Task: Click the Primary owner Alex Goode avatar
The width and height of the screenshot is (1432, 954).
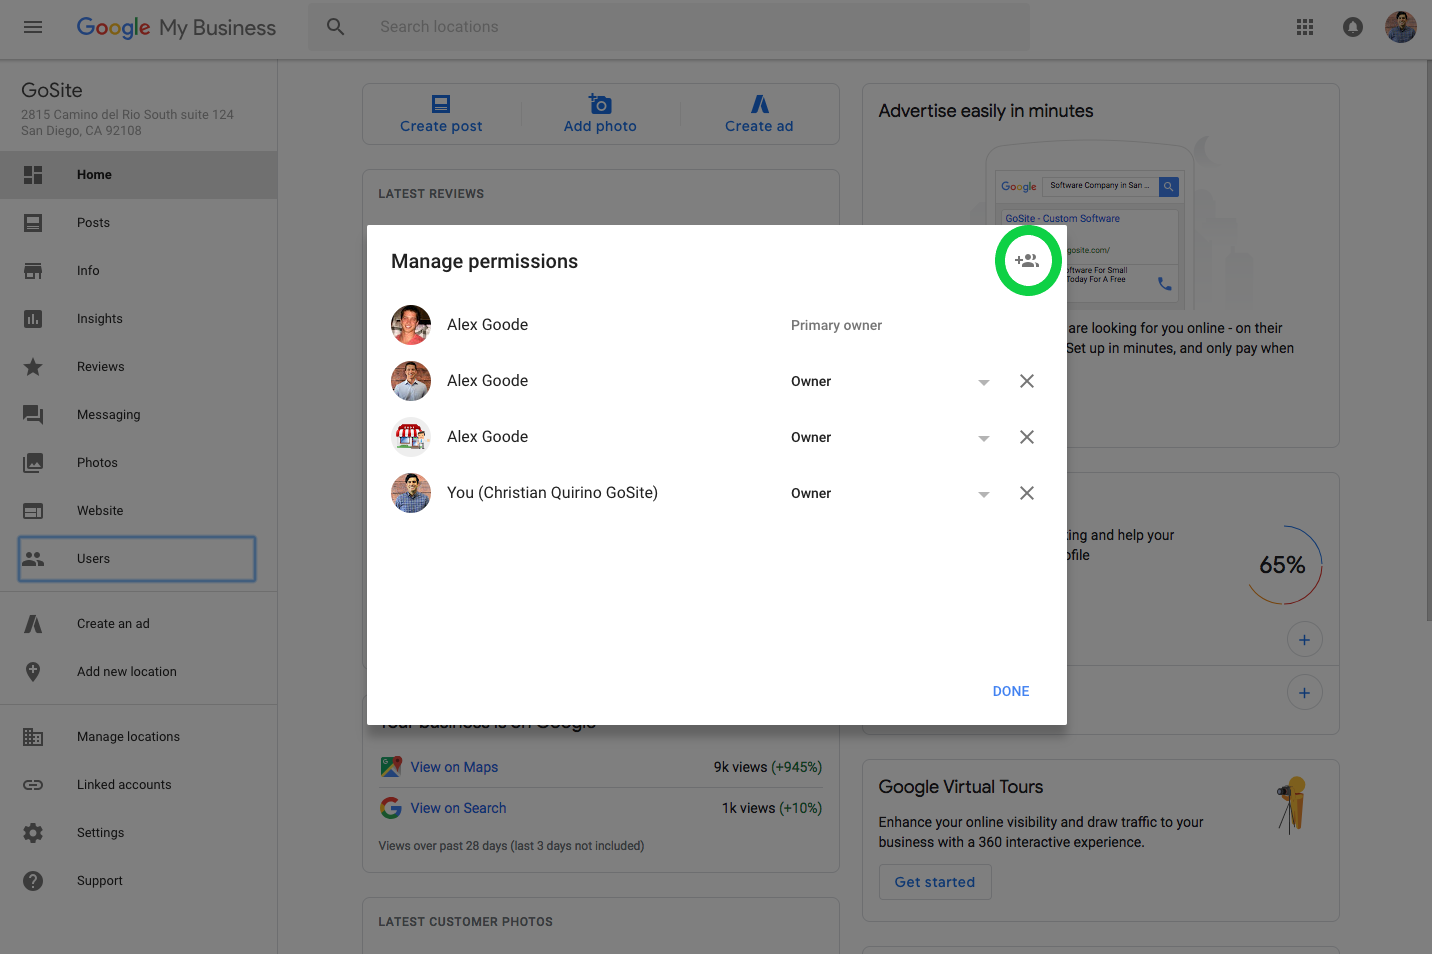Action: pyautogui.click(x=411, y=325)
